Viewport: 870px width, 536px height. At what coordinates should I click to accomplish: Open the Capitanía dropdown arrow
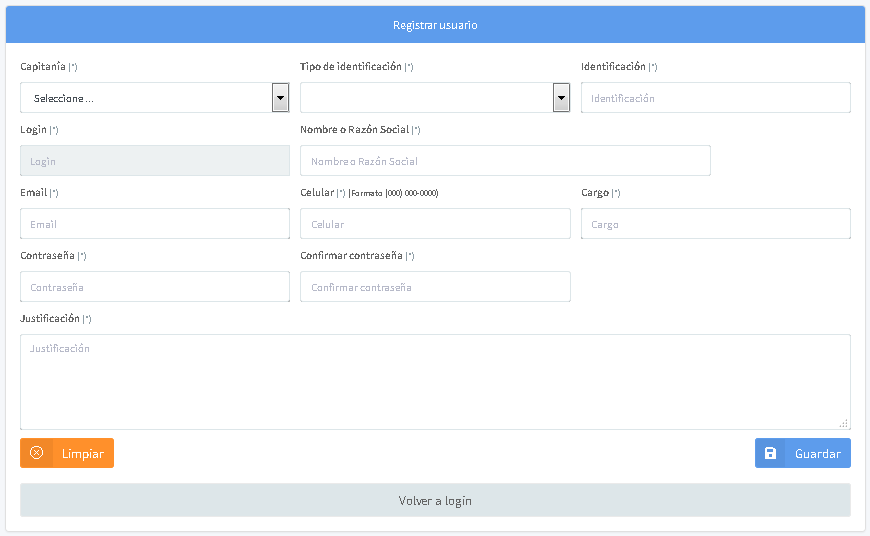tap(281, 98)
